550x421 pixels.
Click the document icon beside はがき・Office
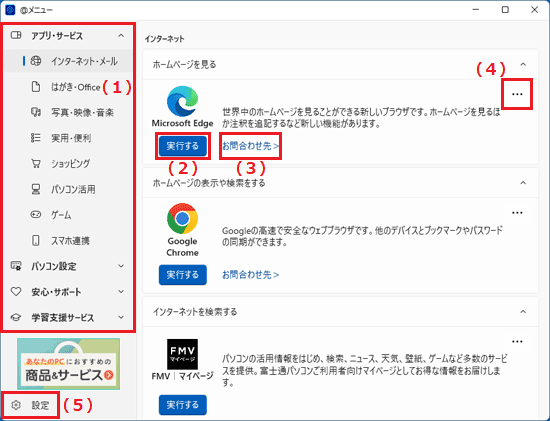[36, 87]
